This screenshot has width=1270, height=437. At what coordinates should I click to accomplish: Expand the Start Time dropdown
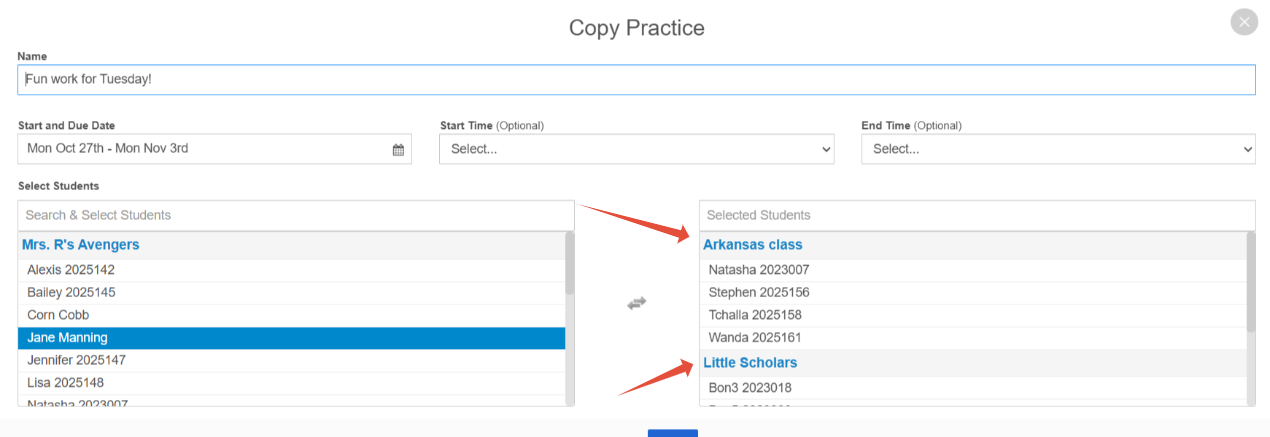pos(637,149)
